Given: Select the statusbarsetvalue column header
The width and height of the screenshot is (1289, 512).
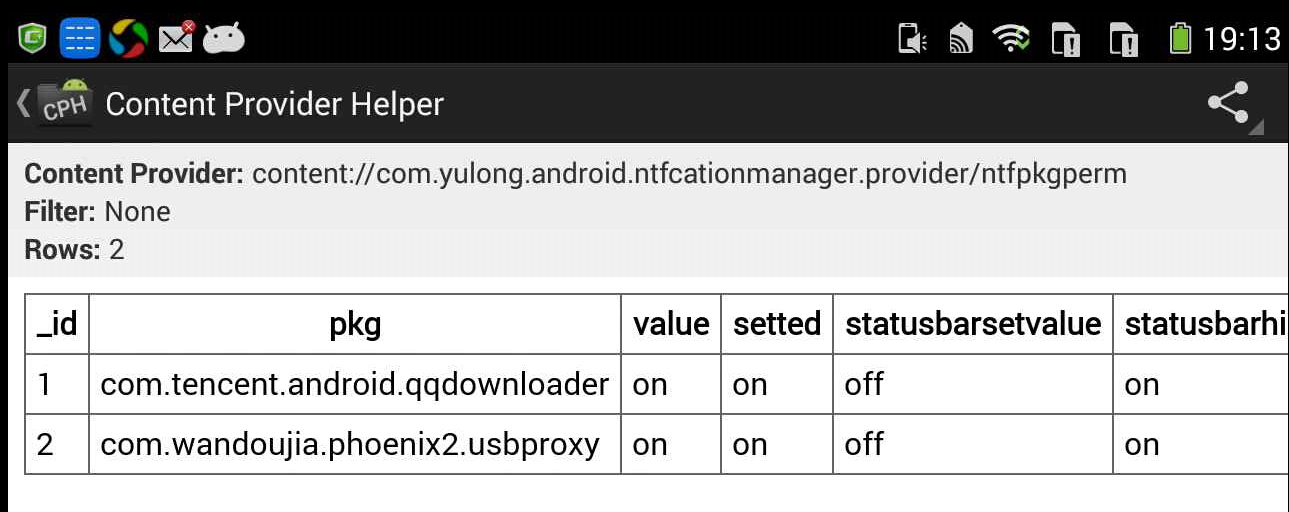Looking at the screenshot, I should coord(973,324).
